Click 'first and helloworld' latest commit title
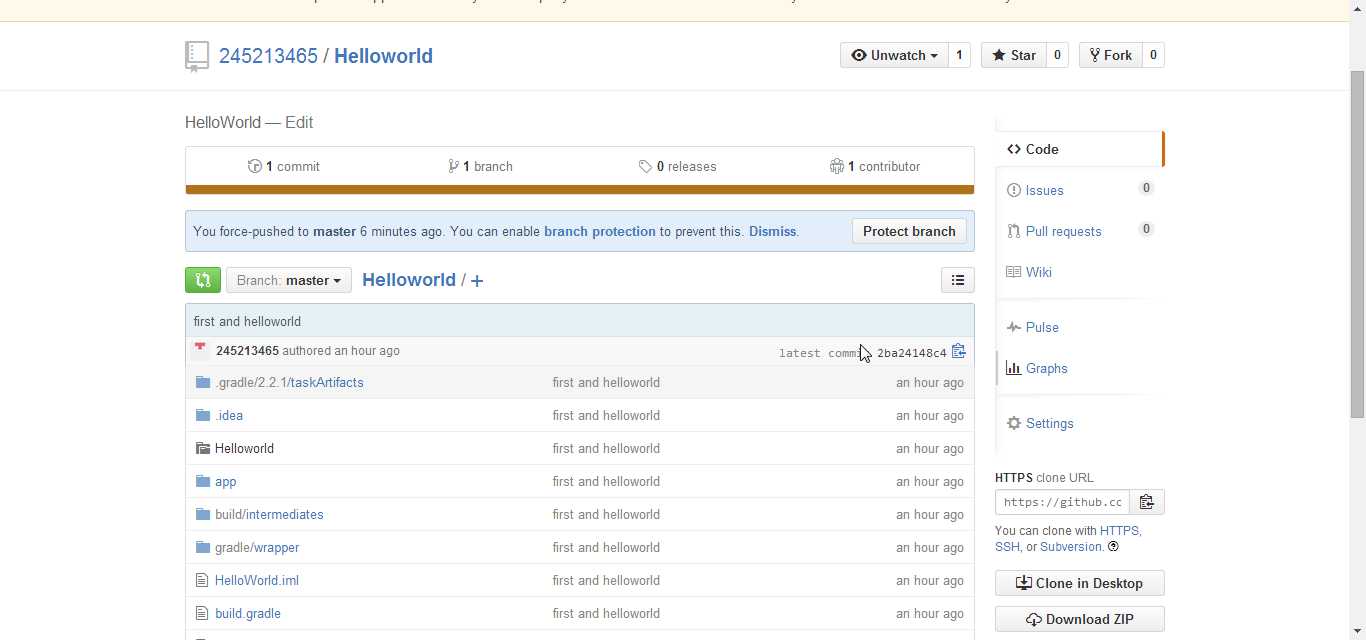 pyautogui.click(x=247, y=321)
